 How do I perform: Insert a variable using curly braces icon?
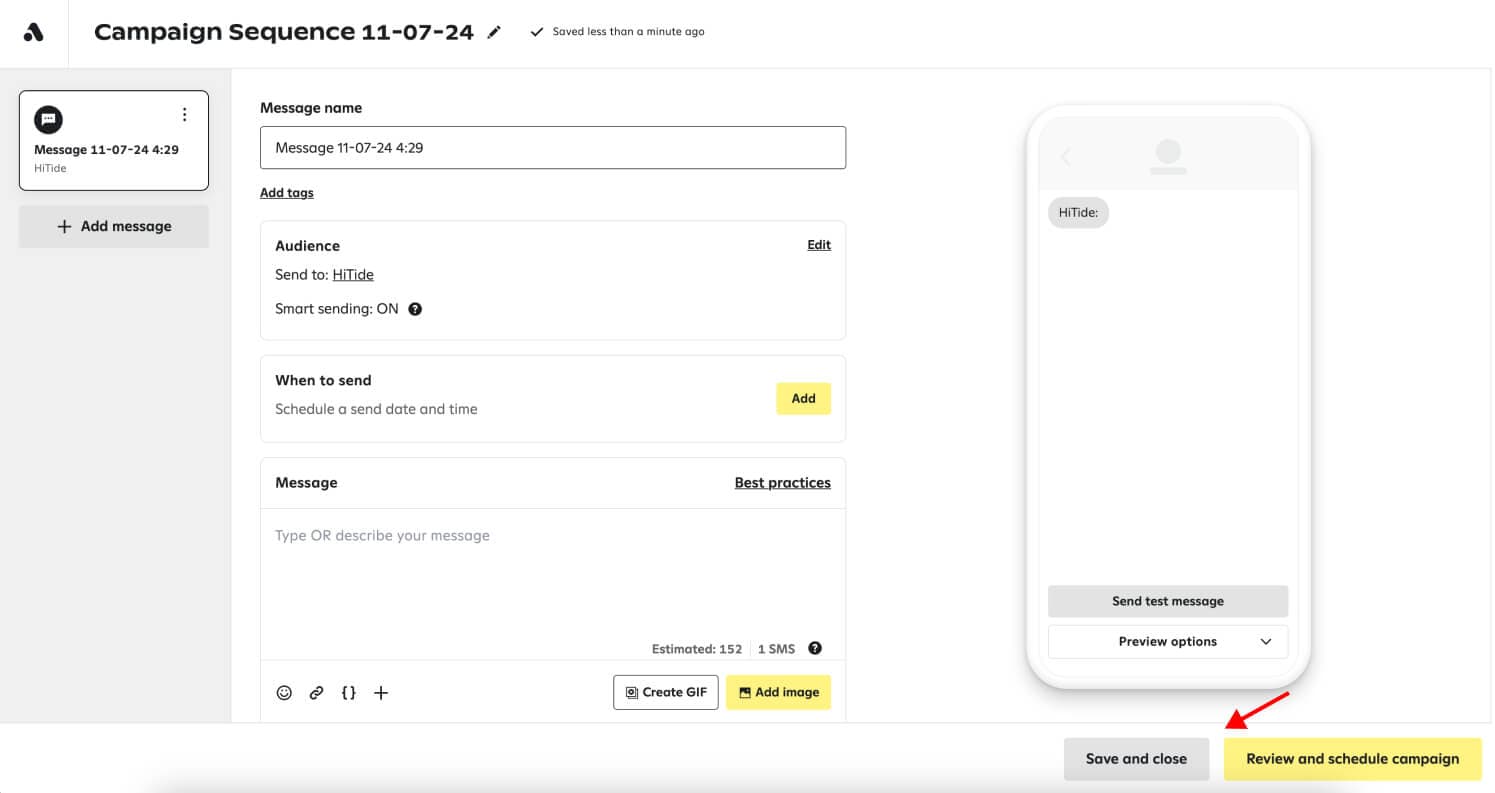(x=348, y=692)
